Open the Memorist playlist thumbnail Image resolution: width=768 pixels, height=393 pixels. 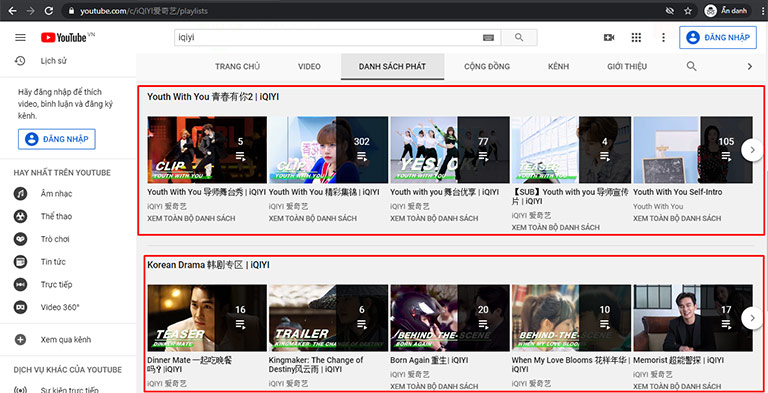pyautogui.click(x=693, y=318)
